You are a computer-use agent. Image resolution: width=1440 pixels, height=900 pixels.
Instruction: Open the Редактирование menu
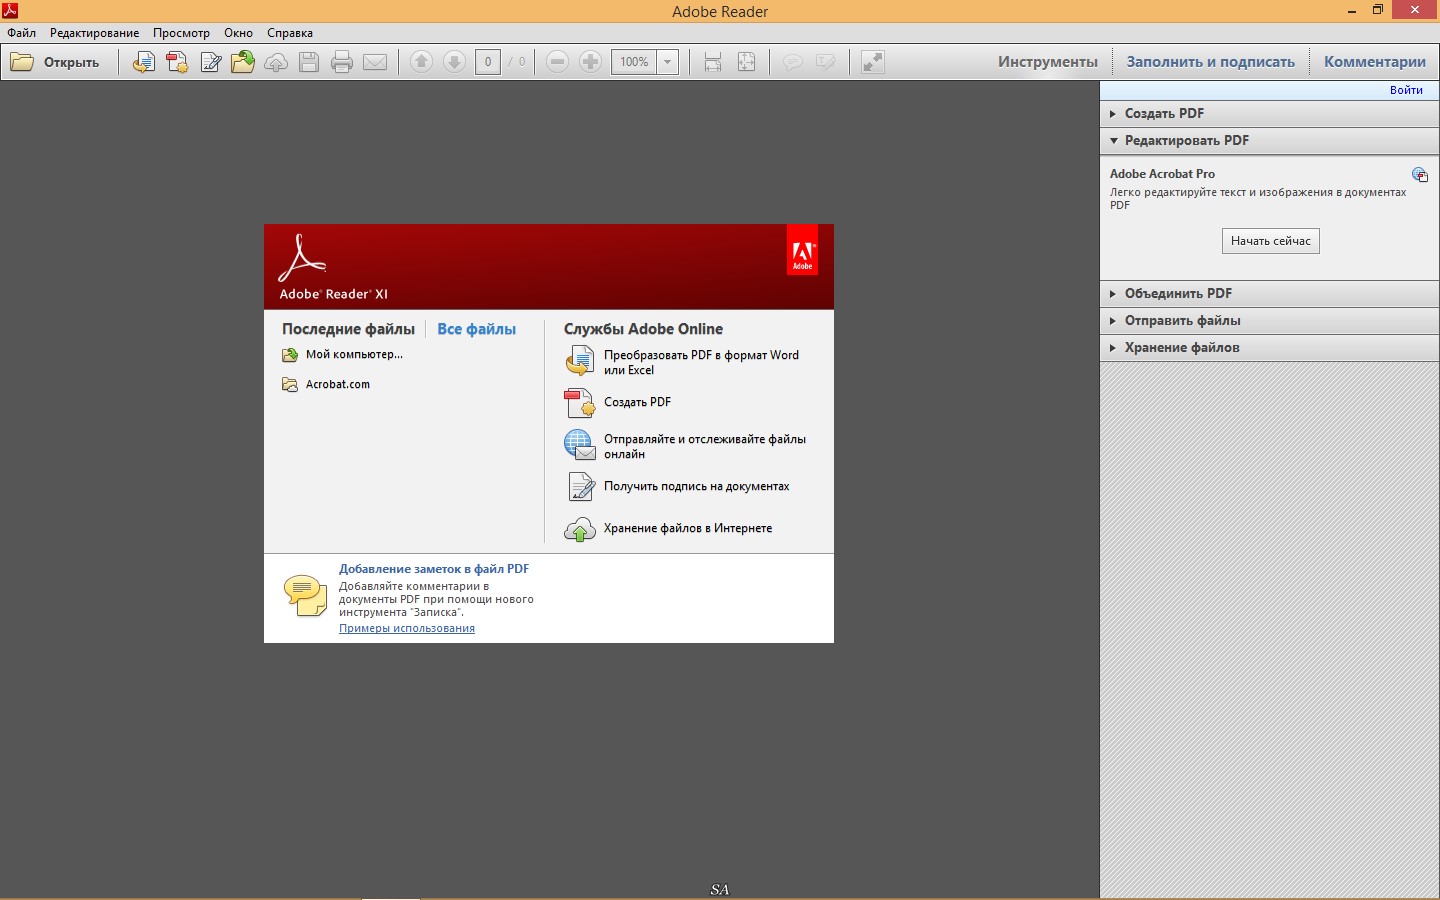95,33
